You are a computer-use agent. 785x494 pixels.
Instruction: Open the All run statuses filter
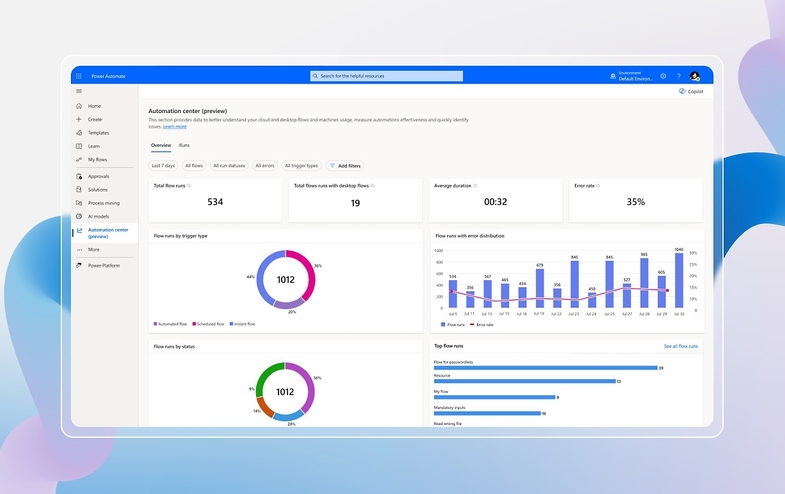[229, 166]
